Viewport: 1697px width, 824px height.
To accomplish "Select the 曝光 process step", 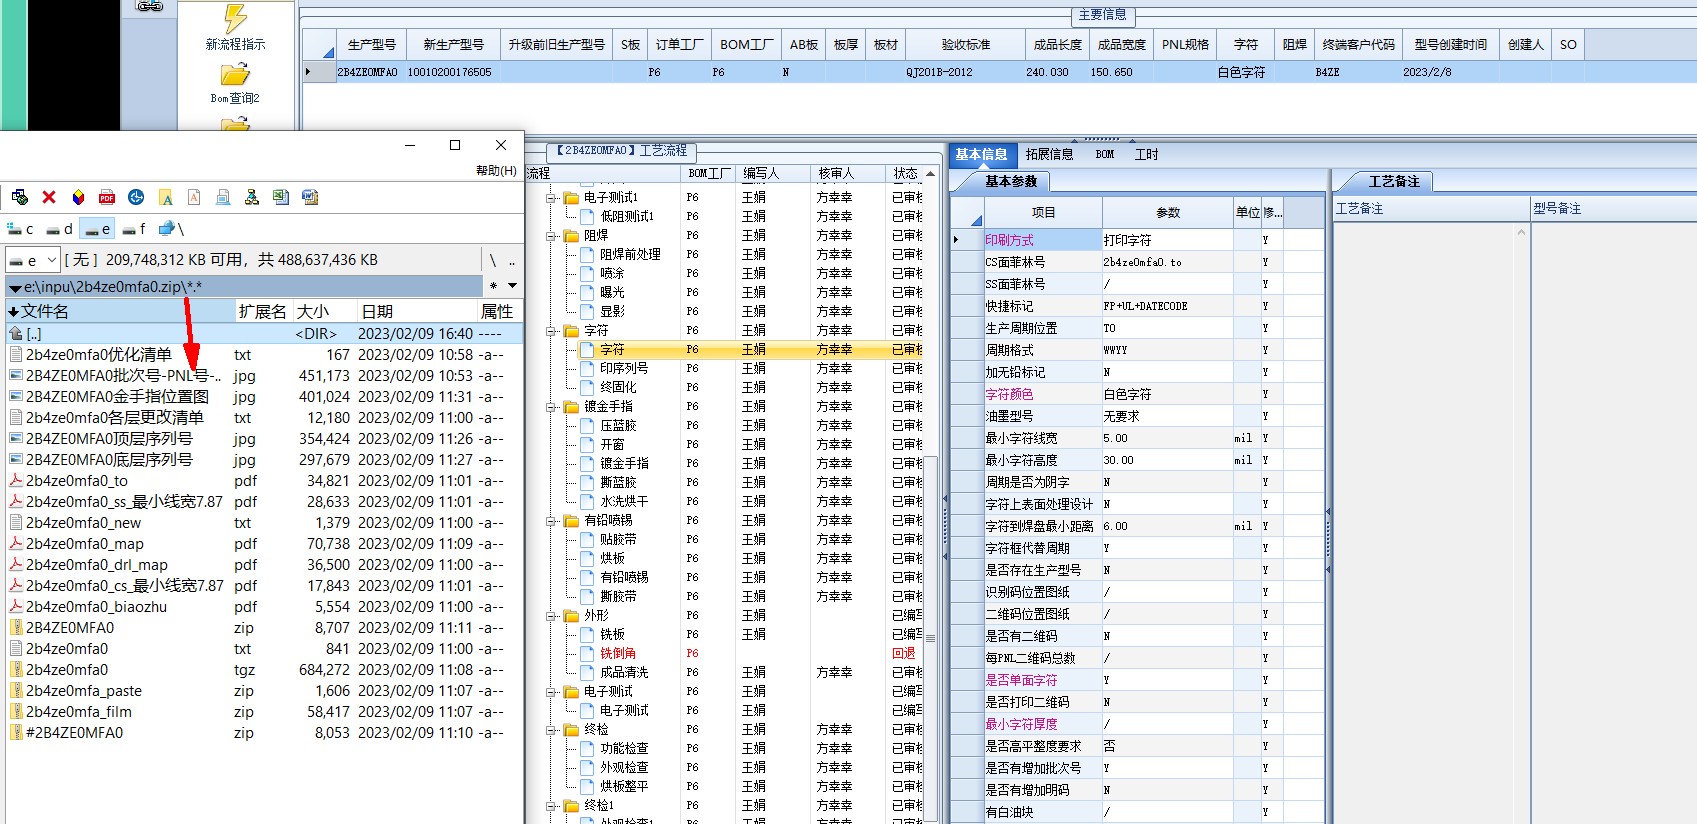I will (x=612, y=292).
